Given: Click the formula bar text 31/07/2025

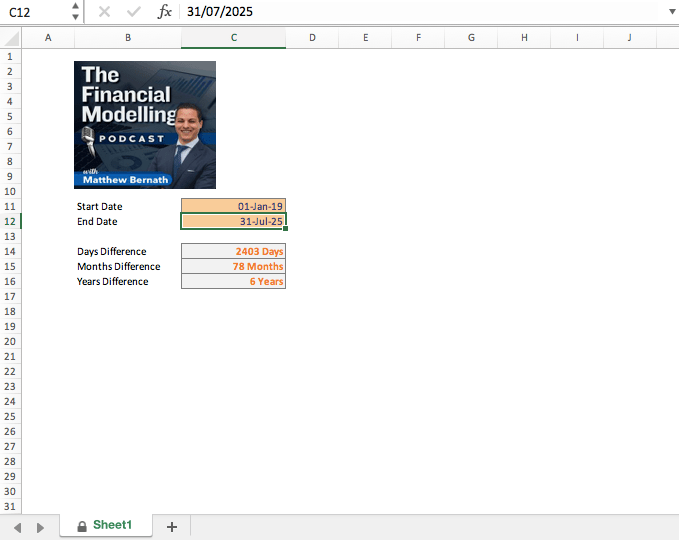Looking at the screenshot, I should coord(220,12).
